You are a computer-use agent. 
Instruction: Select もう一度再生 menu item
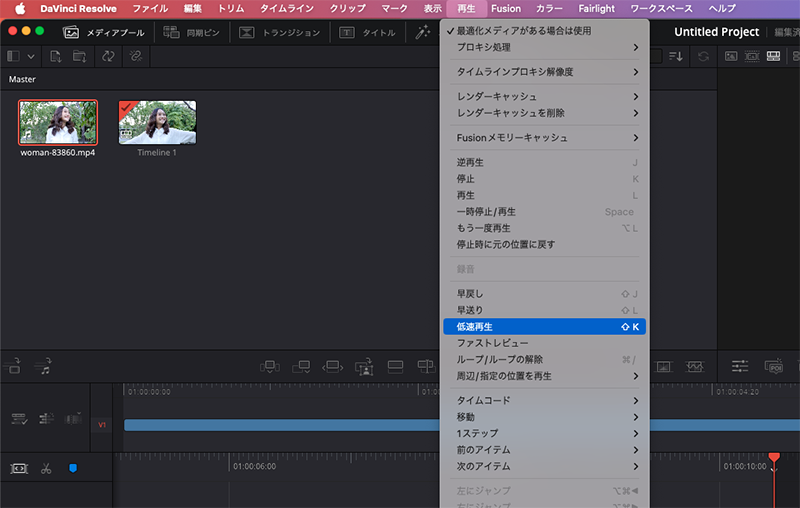544,228
